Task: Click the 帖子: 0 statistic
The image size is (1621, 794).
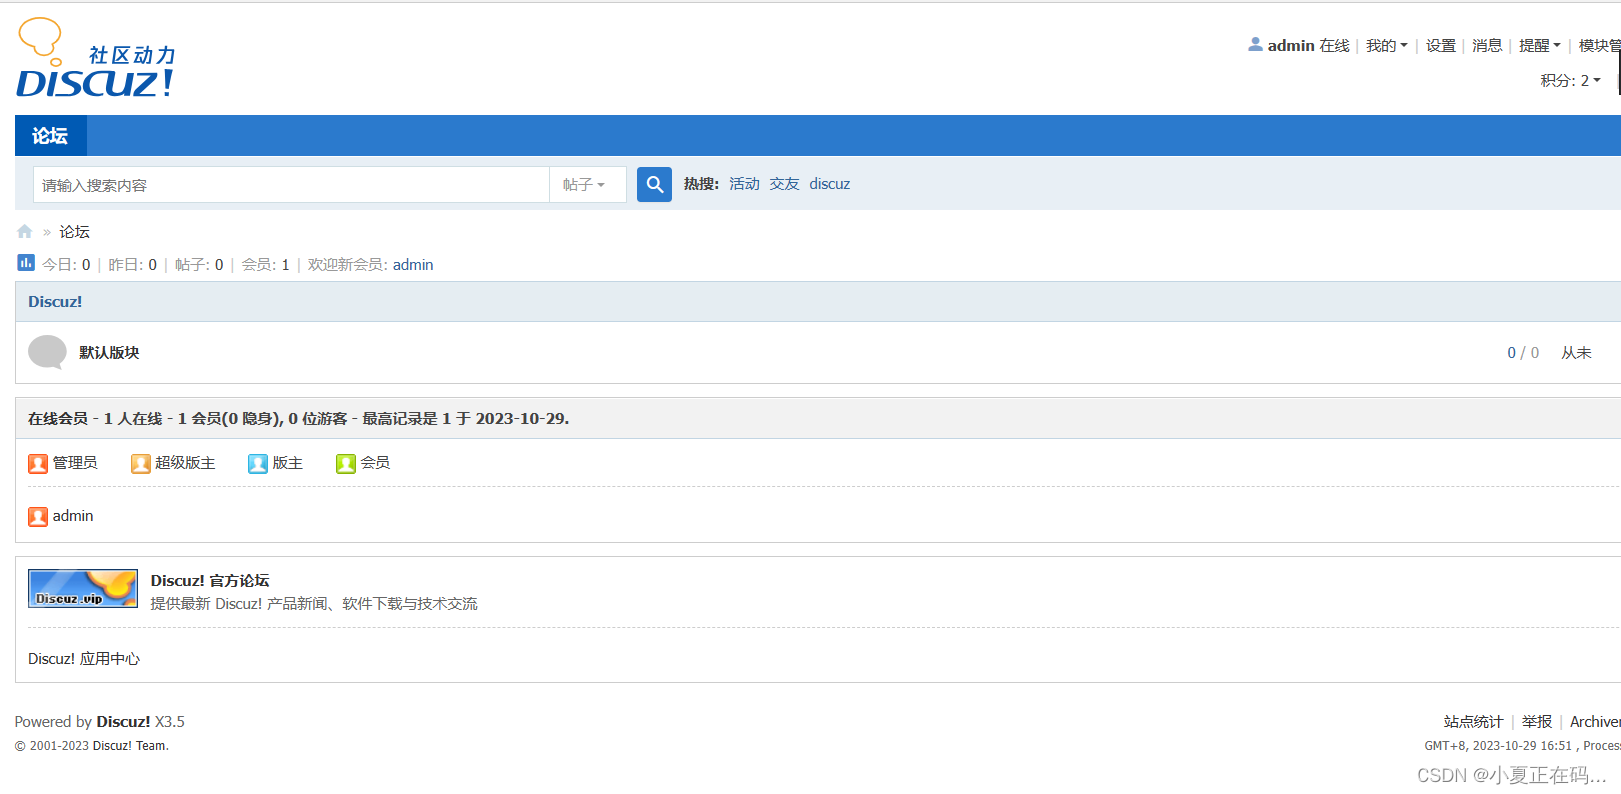Action: click(199, 265)
